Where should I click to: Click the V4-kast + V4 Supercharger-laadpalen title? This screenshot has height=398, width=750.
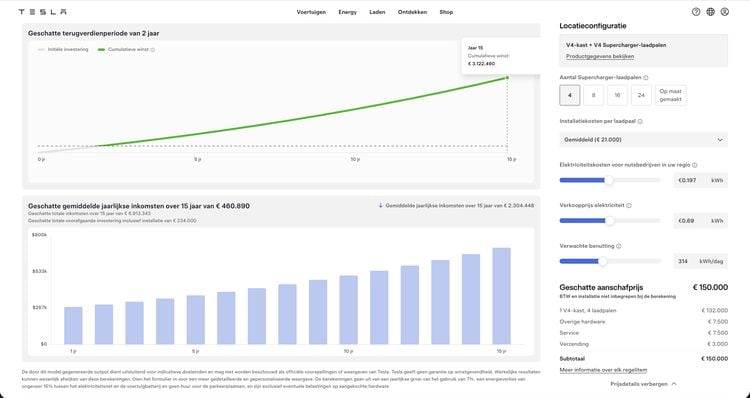616,45
